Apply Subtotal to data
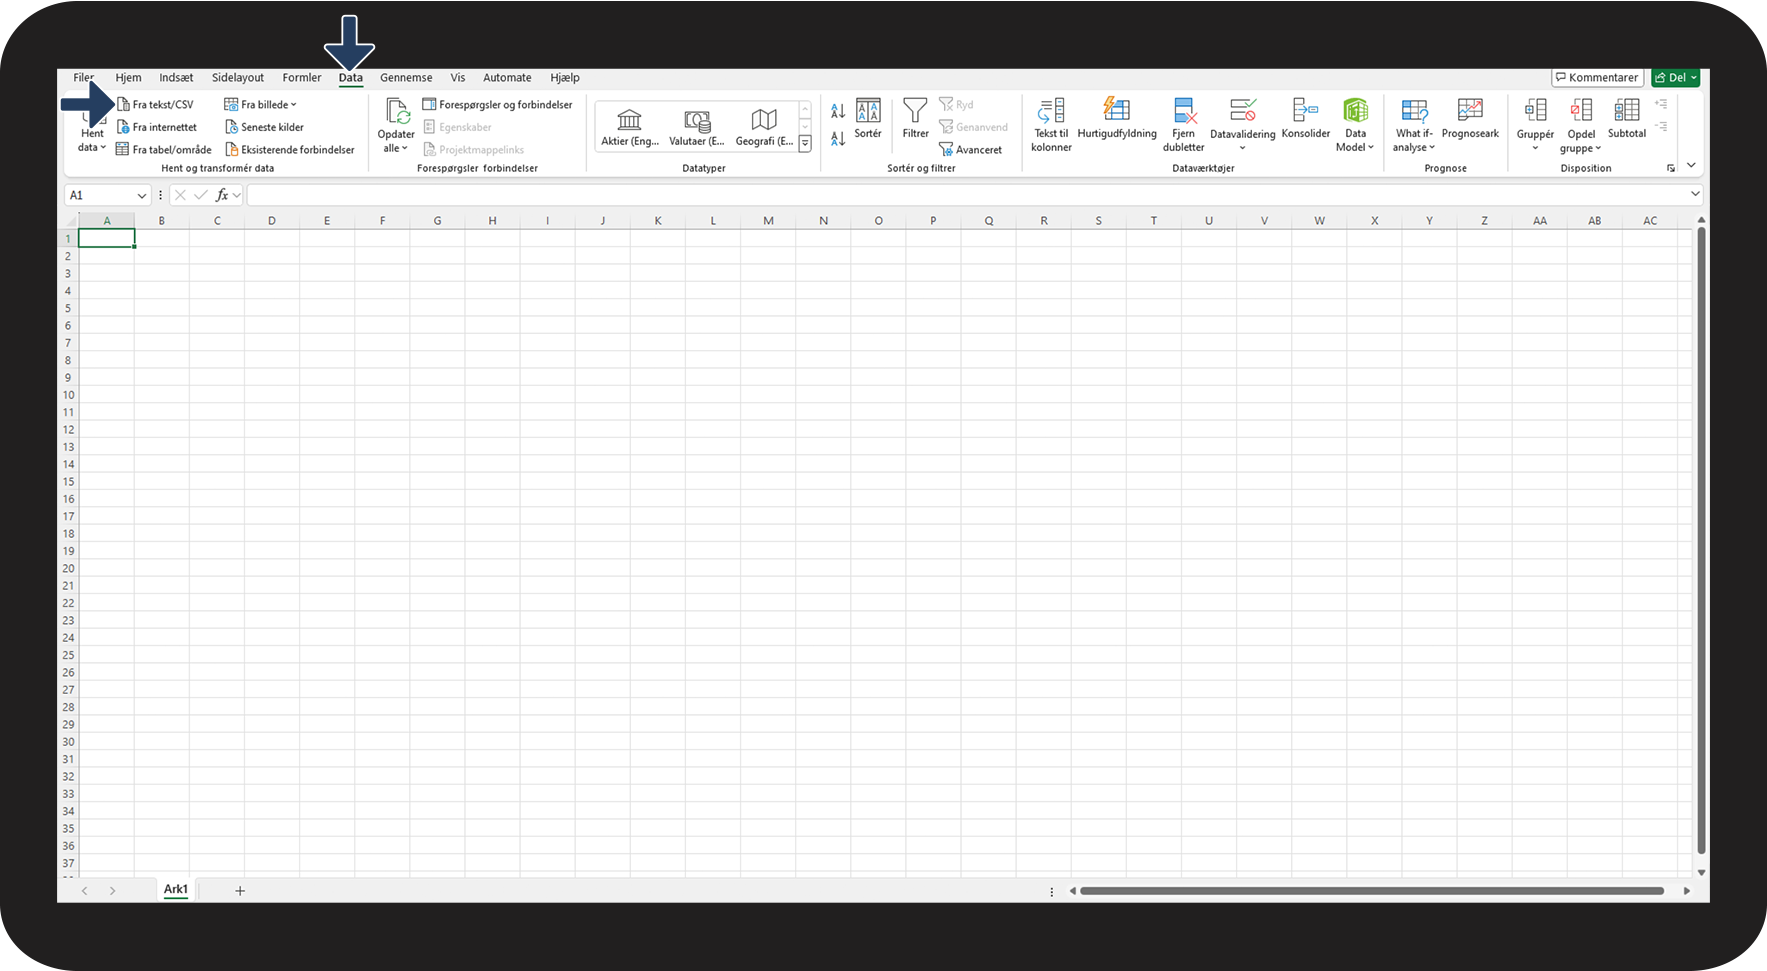The image size is (1767, 971). [x=1627, y=119]
